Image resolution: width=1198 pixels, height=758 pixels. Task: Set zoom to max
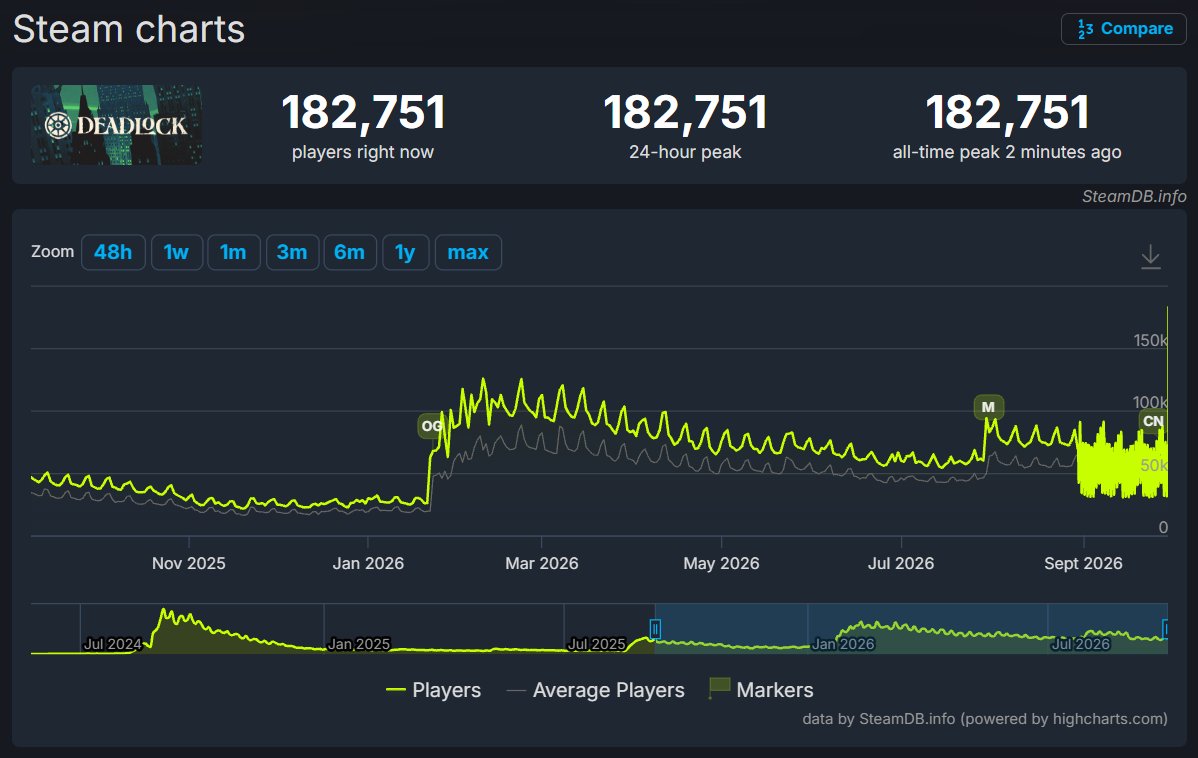(x=468, y=252)
